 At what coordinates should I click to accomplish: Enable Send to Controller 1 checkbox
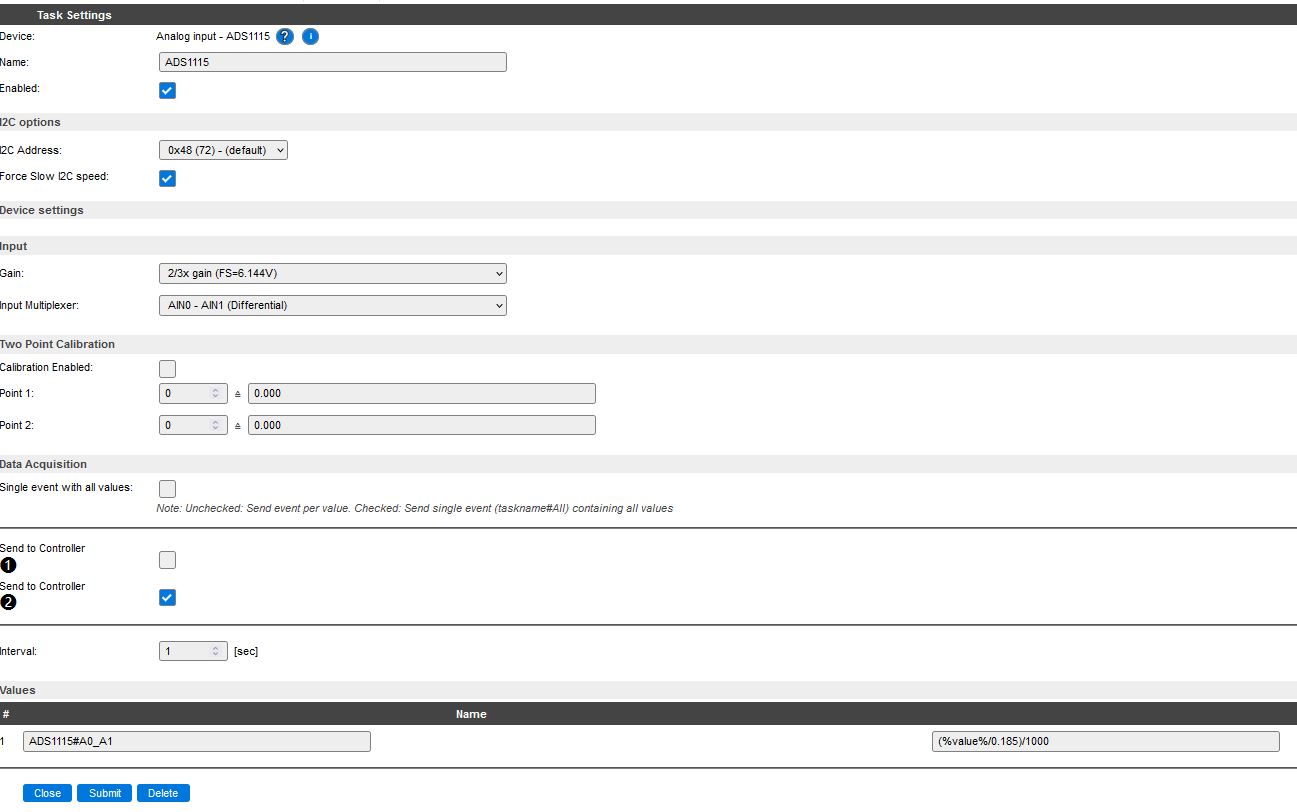click(x=168, y=560)
